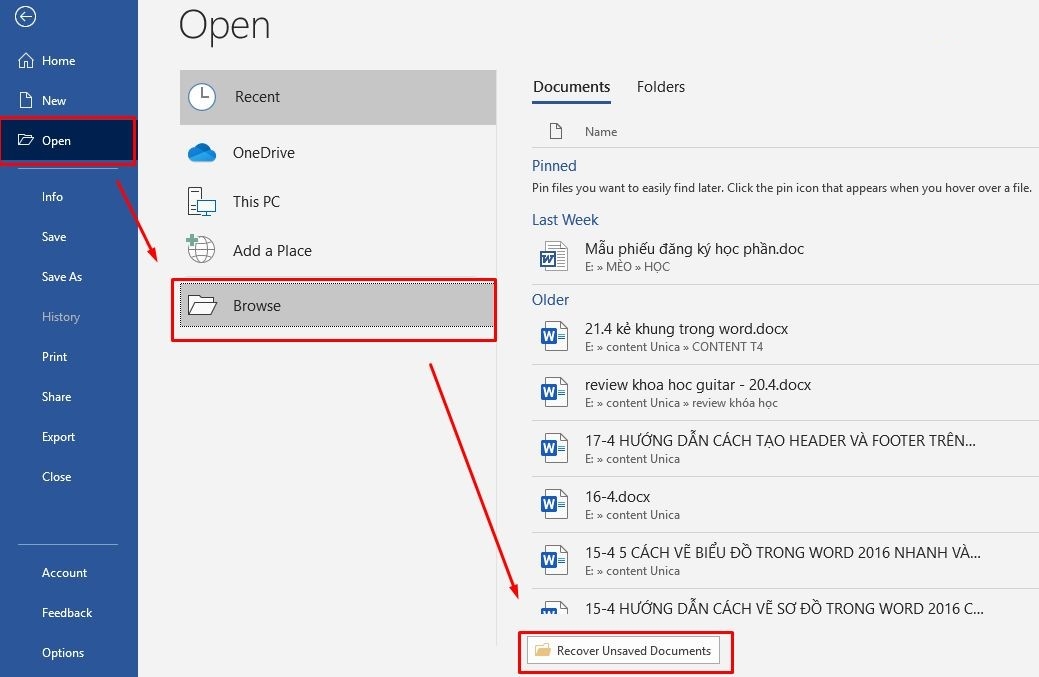Screen dimensions: 1039x677
Task: Open Feedback in the sidebar
Action: click(69, 613)
